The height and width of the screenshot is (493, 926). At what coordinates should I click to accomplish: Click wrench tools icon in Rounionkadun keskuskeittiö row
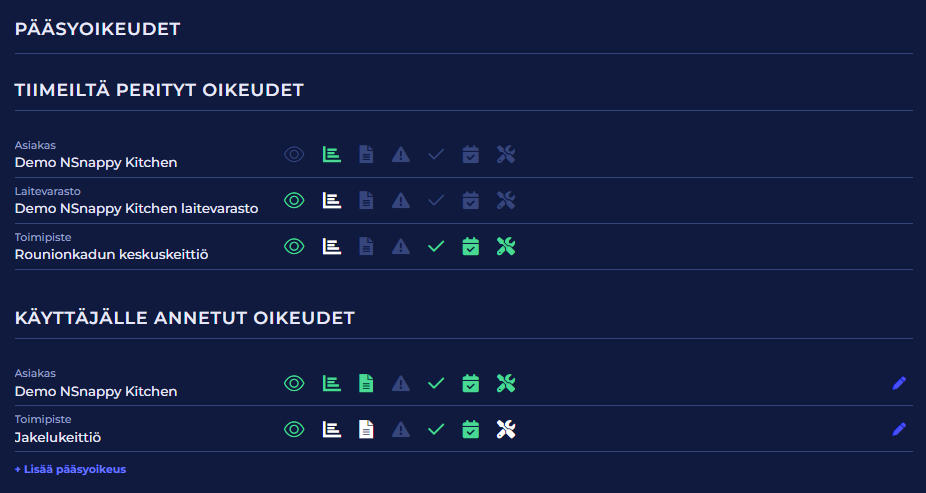(x=506, y=246)
